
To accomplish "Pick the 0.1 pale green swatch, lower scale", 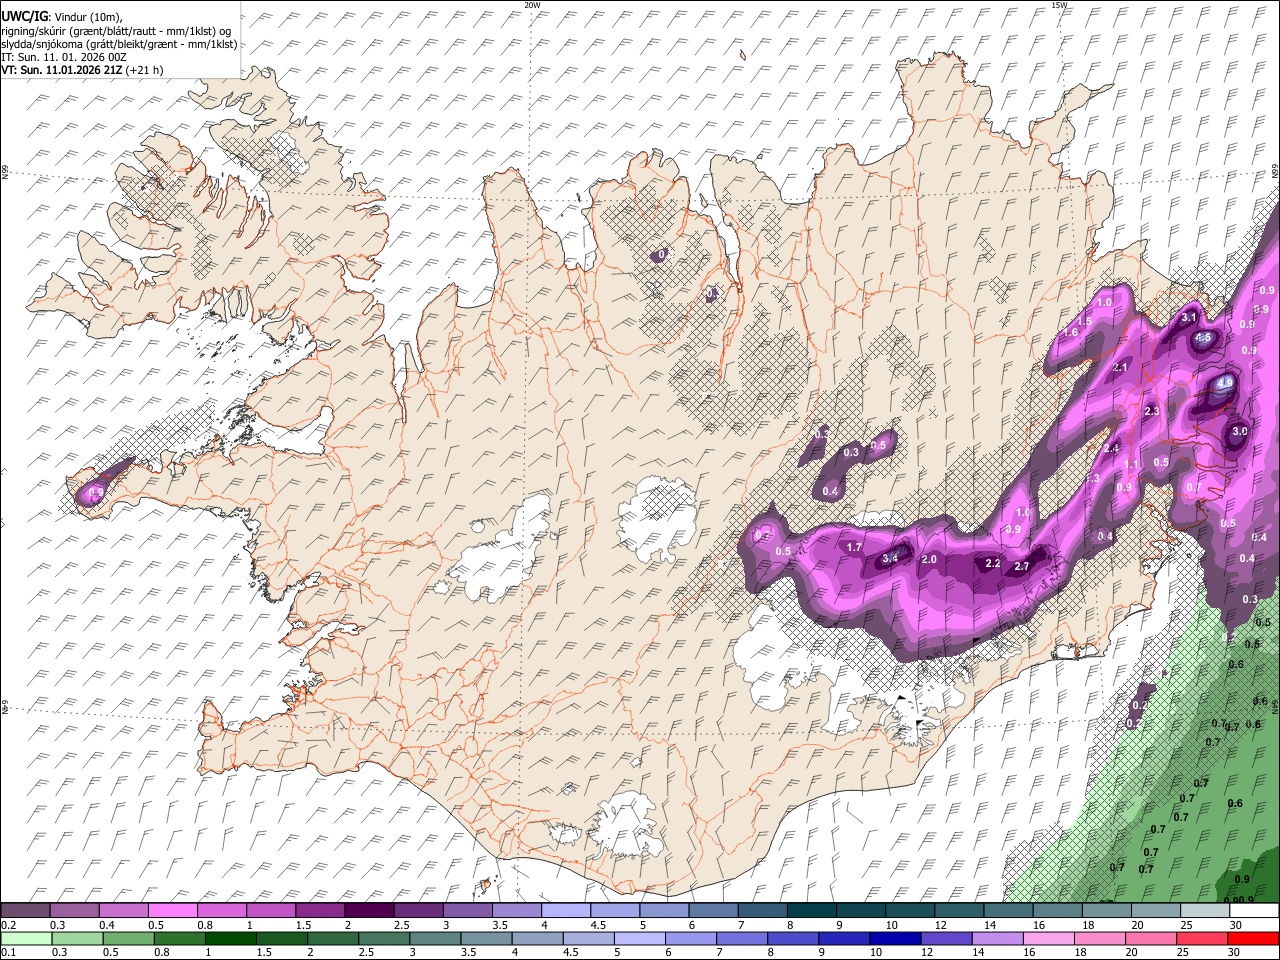I will 25,938.
